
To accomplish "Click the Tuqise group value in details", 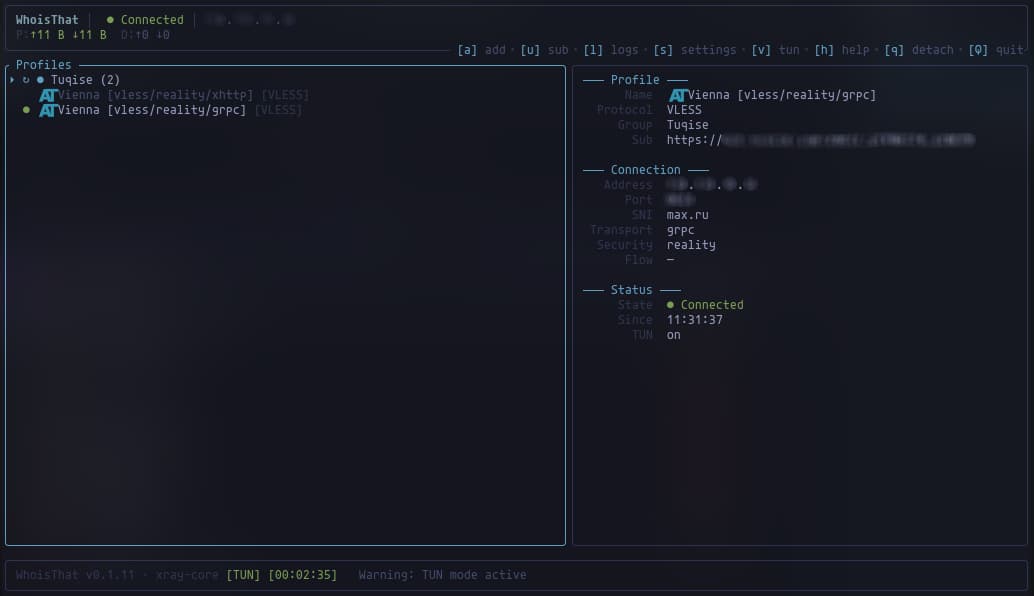I will pyautogui.click(x=687, y=125).
